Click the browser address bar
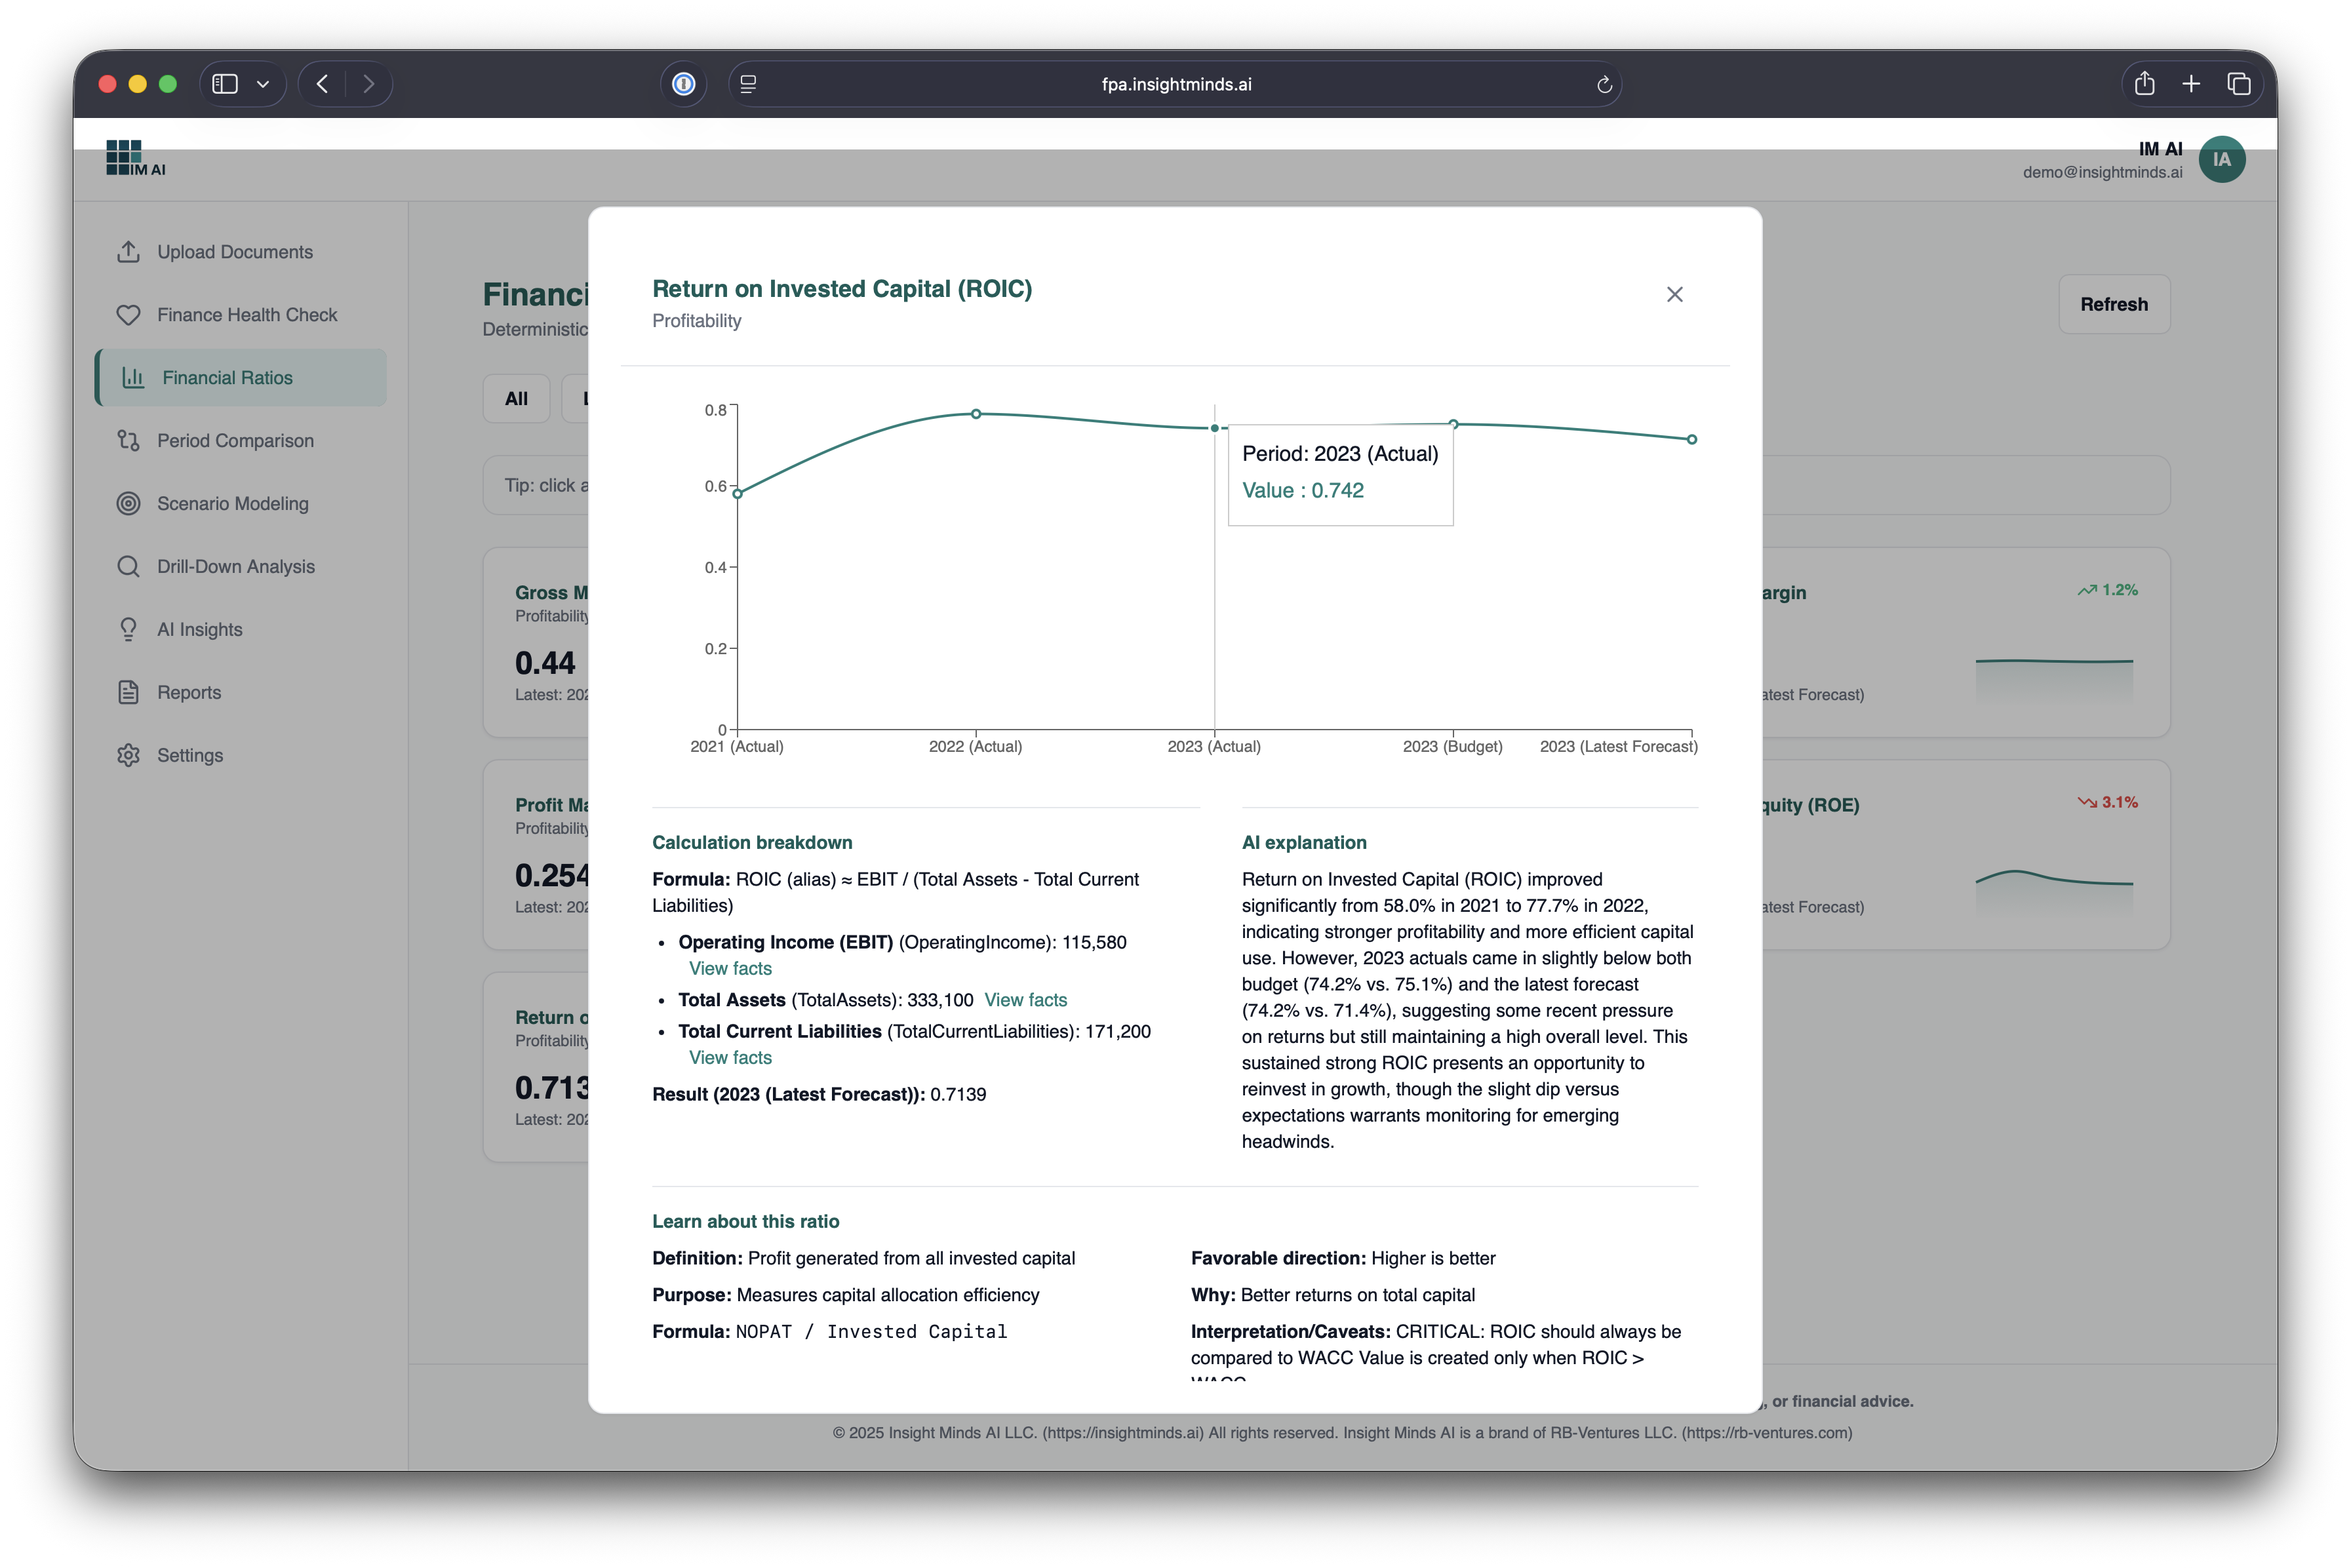The image size is (2351, 1568). pyautogui.click(x=1175, y=84)
